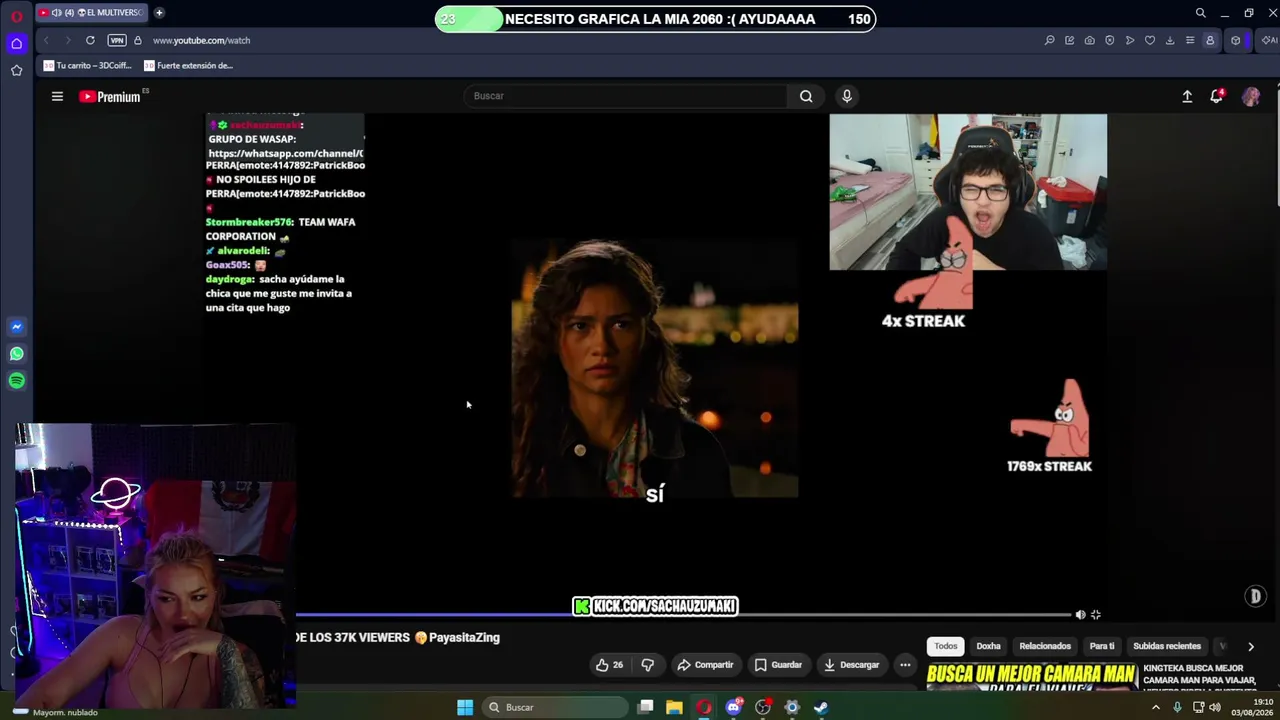The height and width of the screenshot is (720, 1280).
Task: Open the Tu carrito 3DCoiff bookmark
Action: tap(88, 66)
